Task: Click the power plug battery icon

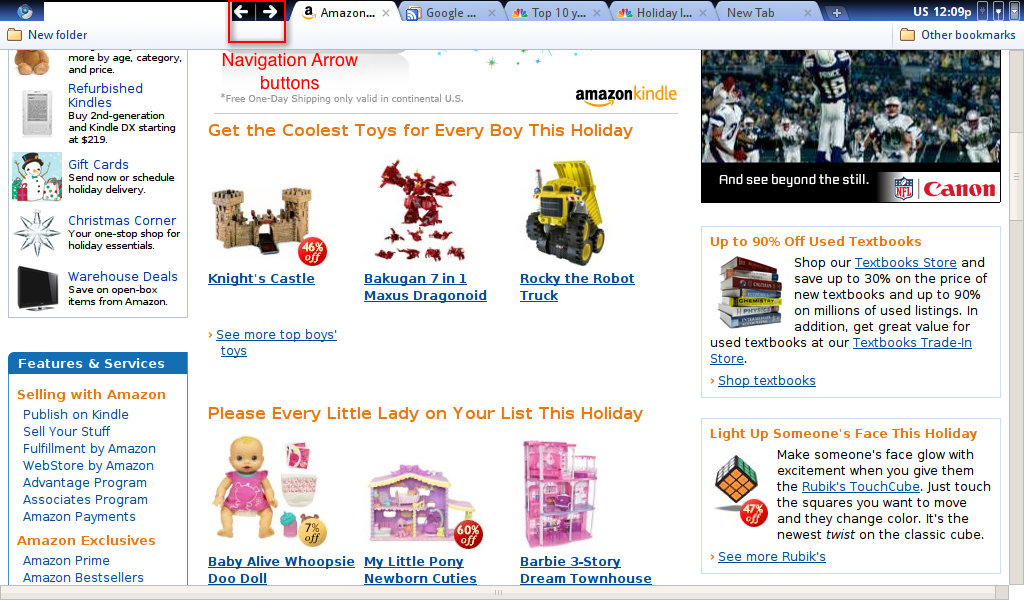Action: click(x=982, y=11)
